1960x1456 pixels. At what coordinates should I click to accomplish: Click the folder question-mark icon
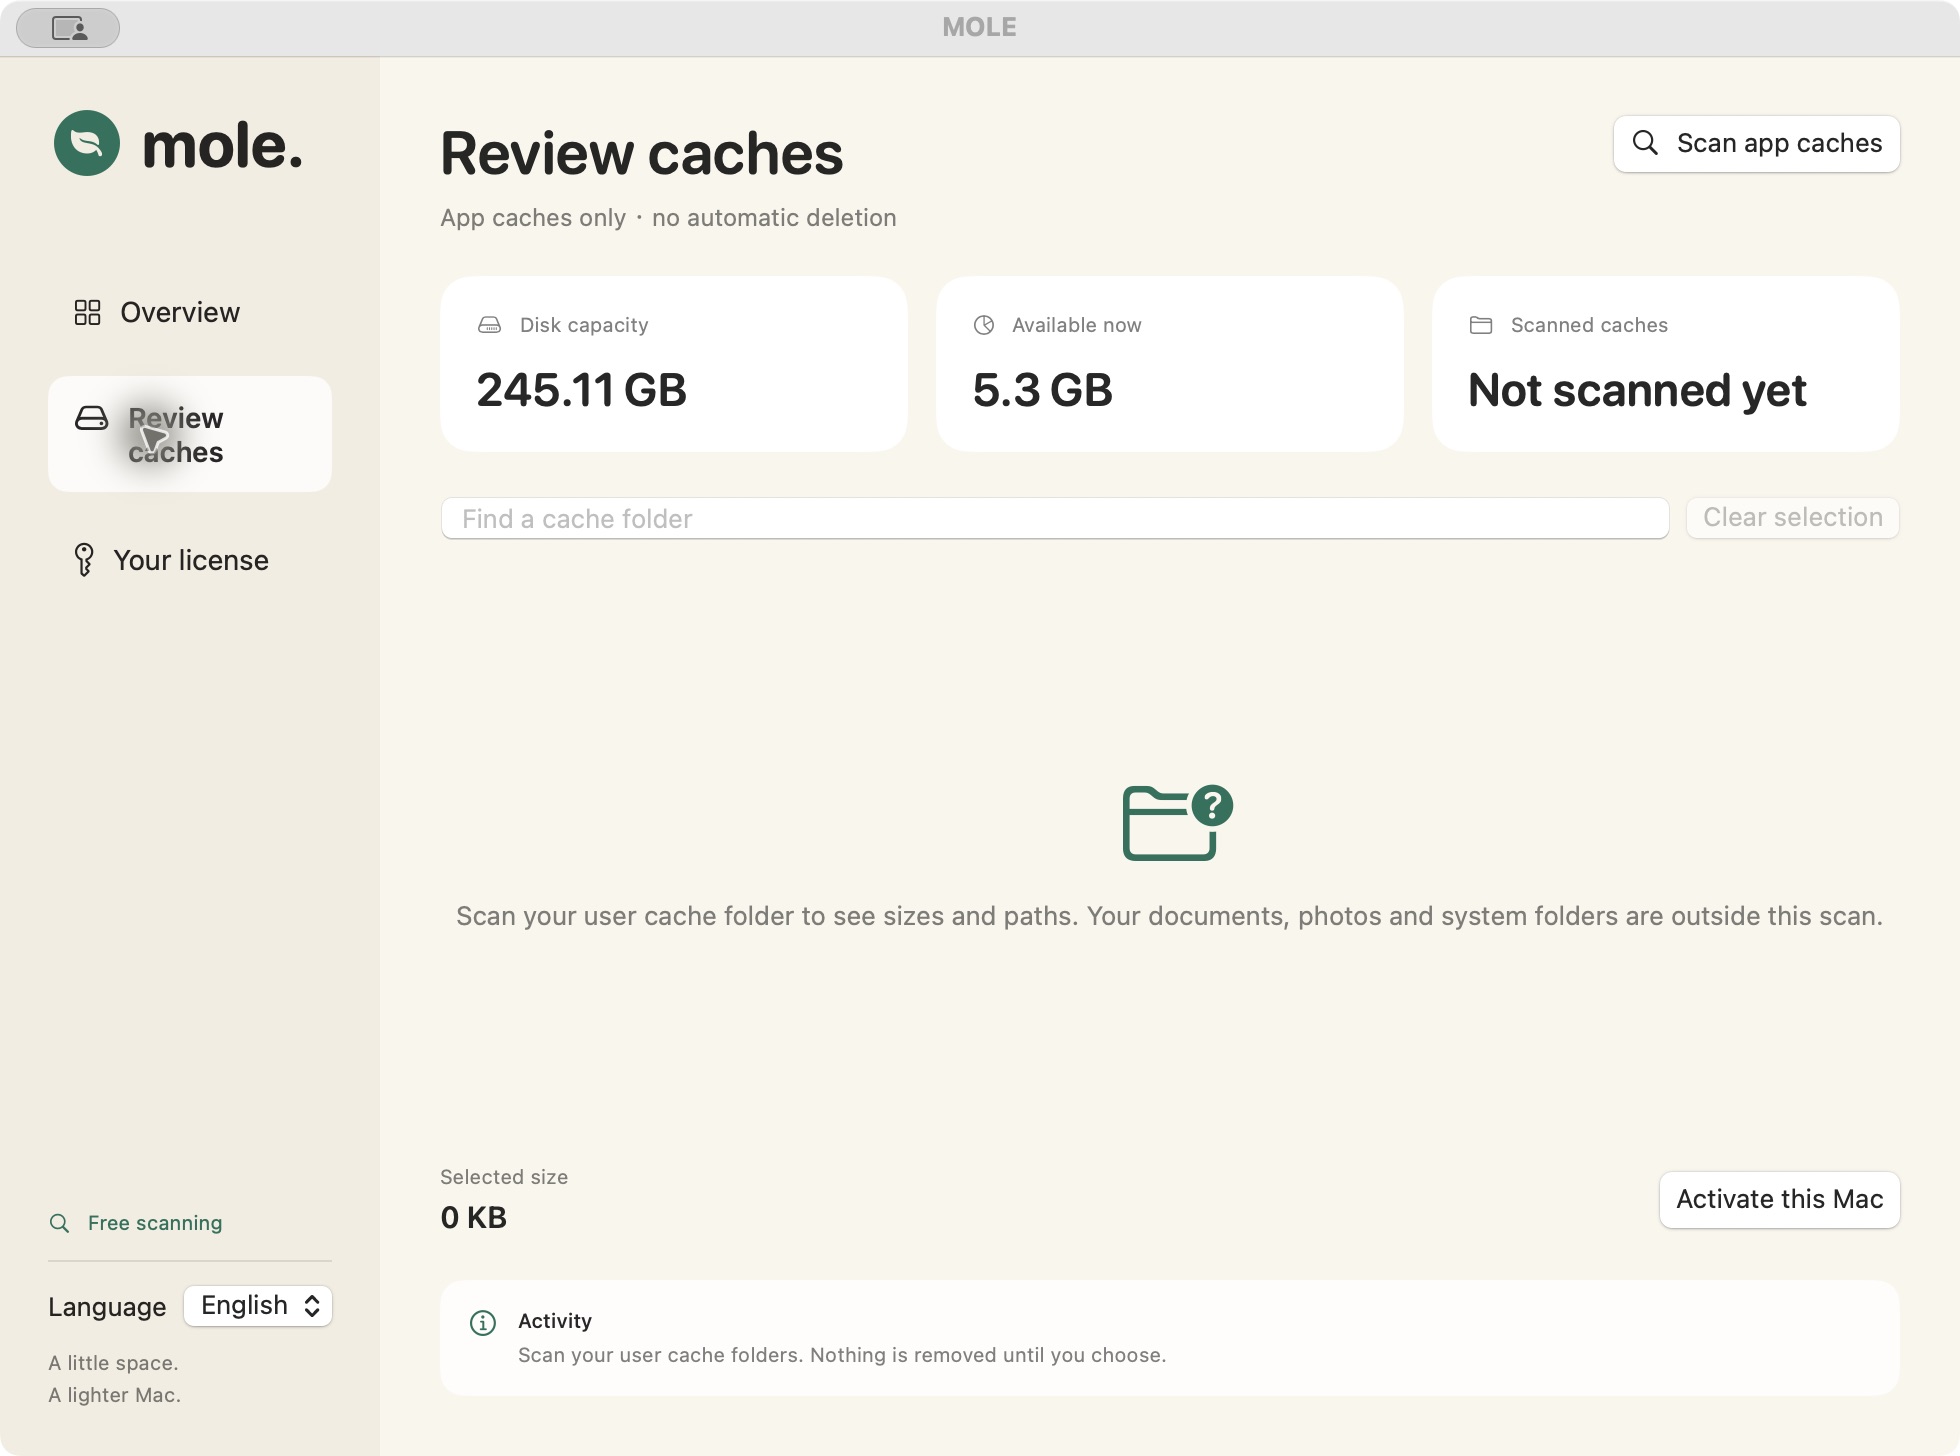coord(1178,822)
